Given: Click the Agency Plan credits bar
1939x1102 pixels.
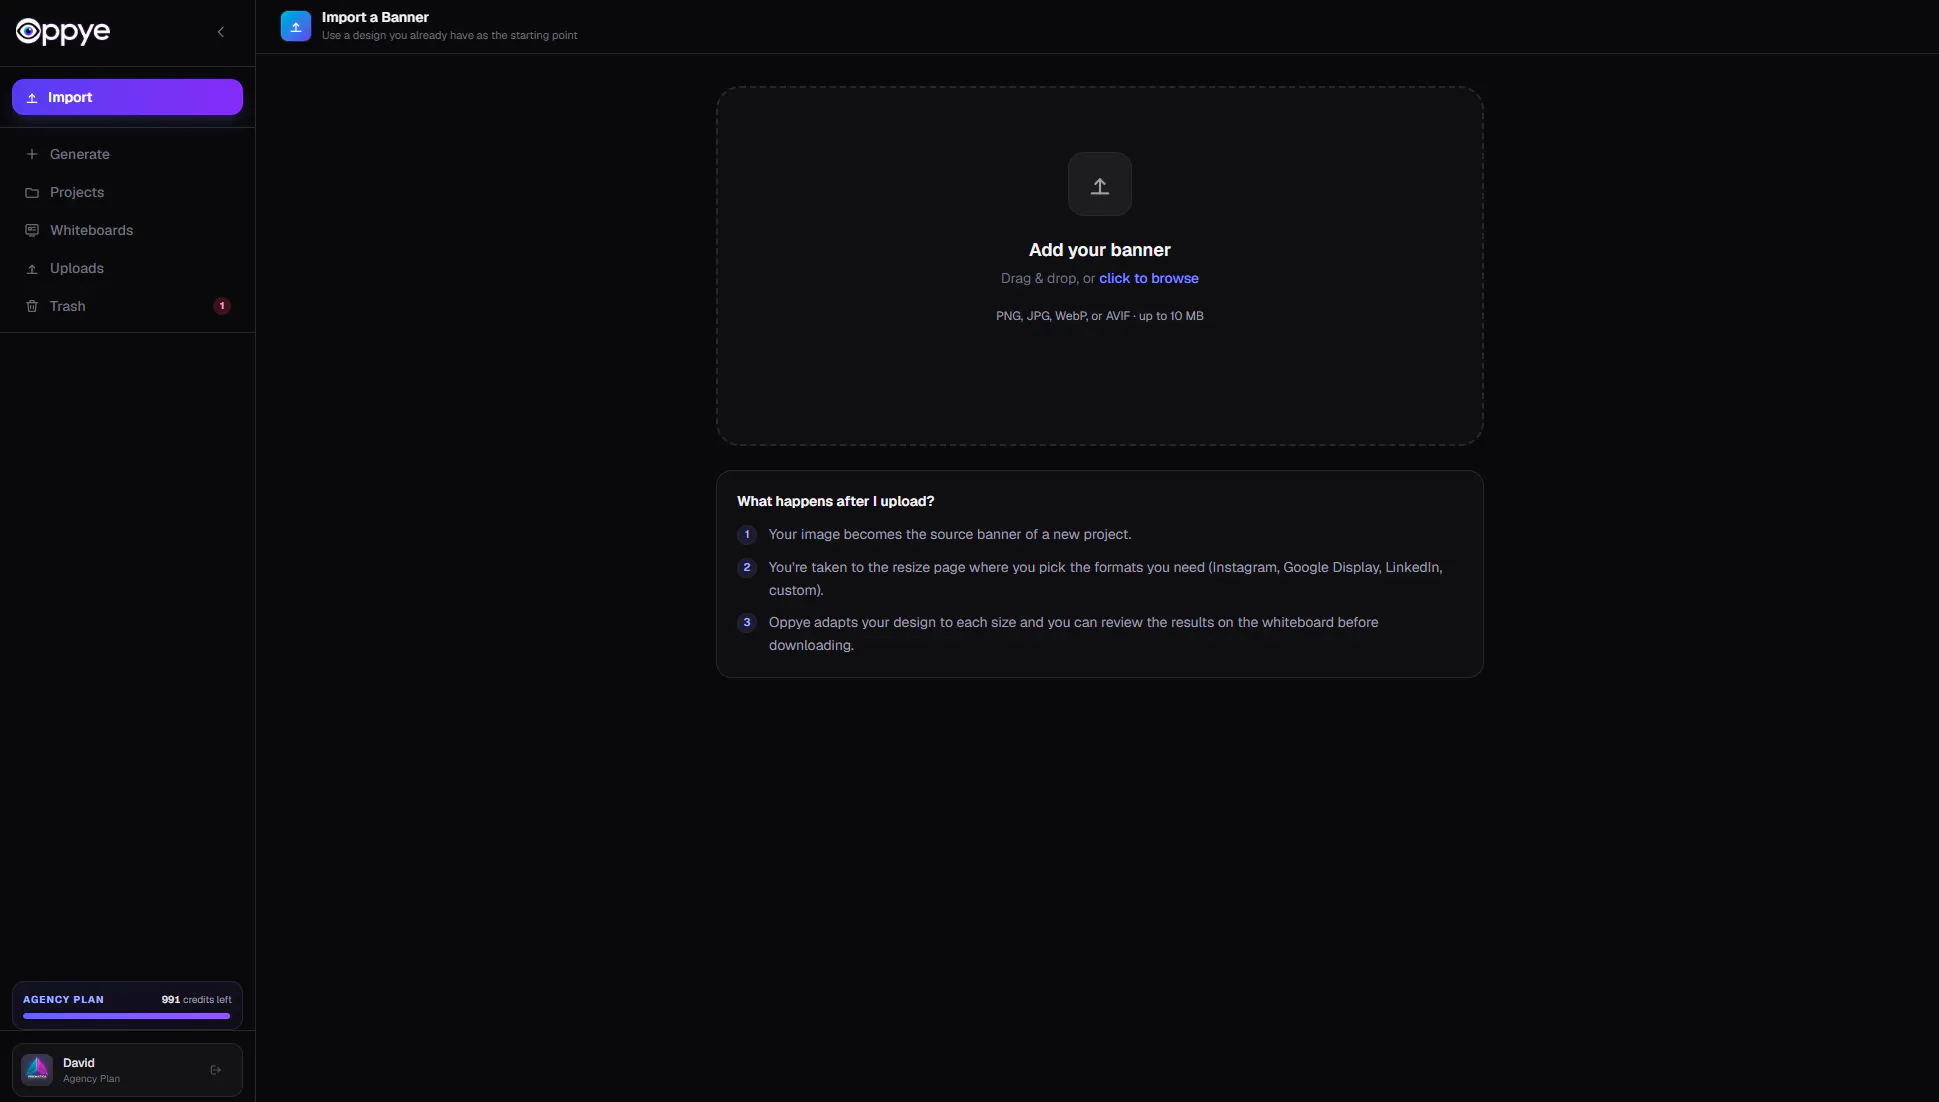Looking at the screenshot, I should tap(127, 1016).
